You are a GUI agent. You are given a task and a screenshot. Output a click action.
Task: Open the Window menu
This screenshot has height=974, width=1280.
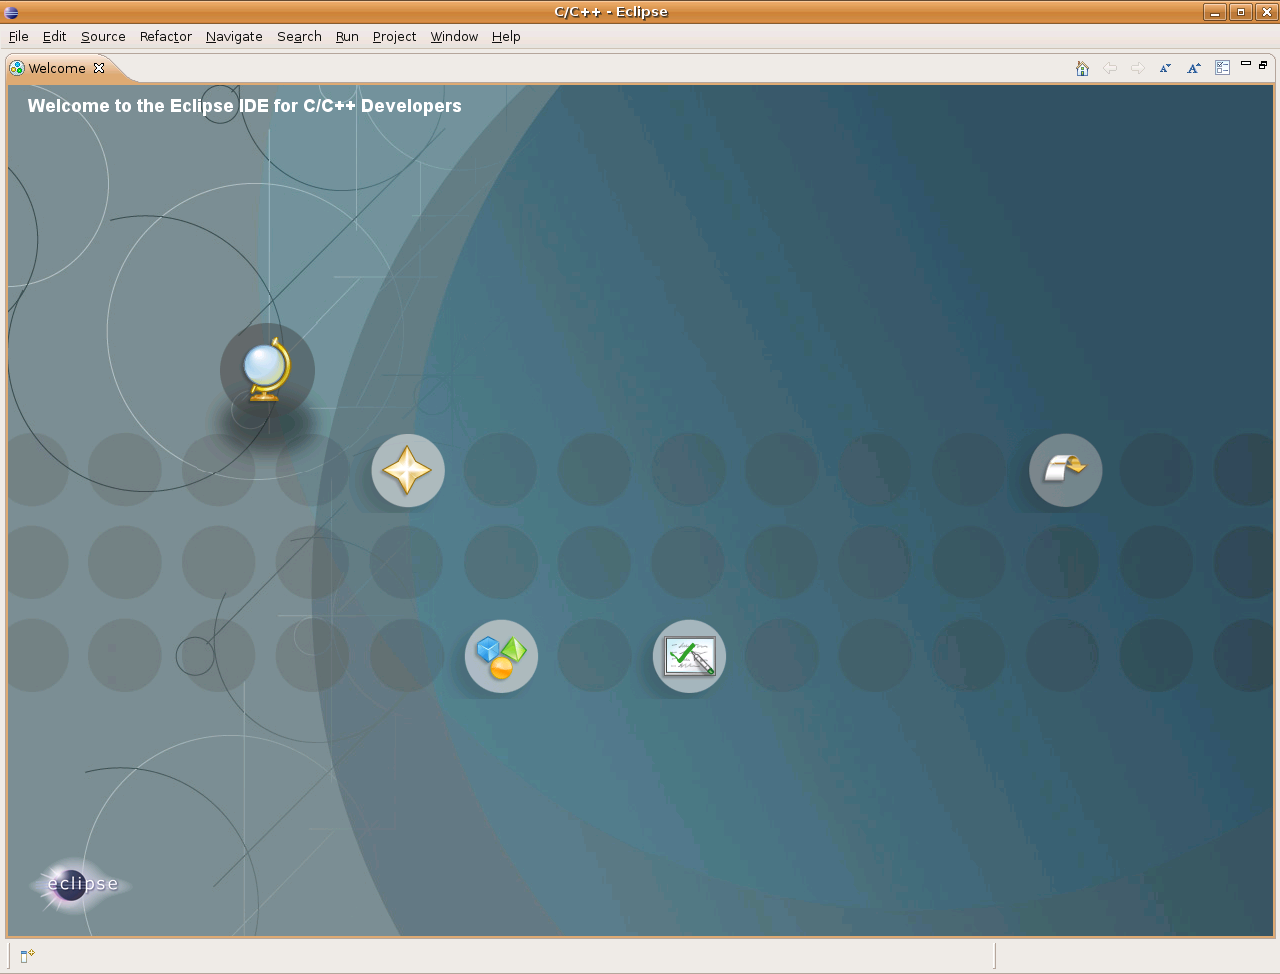coord(454,36)
